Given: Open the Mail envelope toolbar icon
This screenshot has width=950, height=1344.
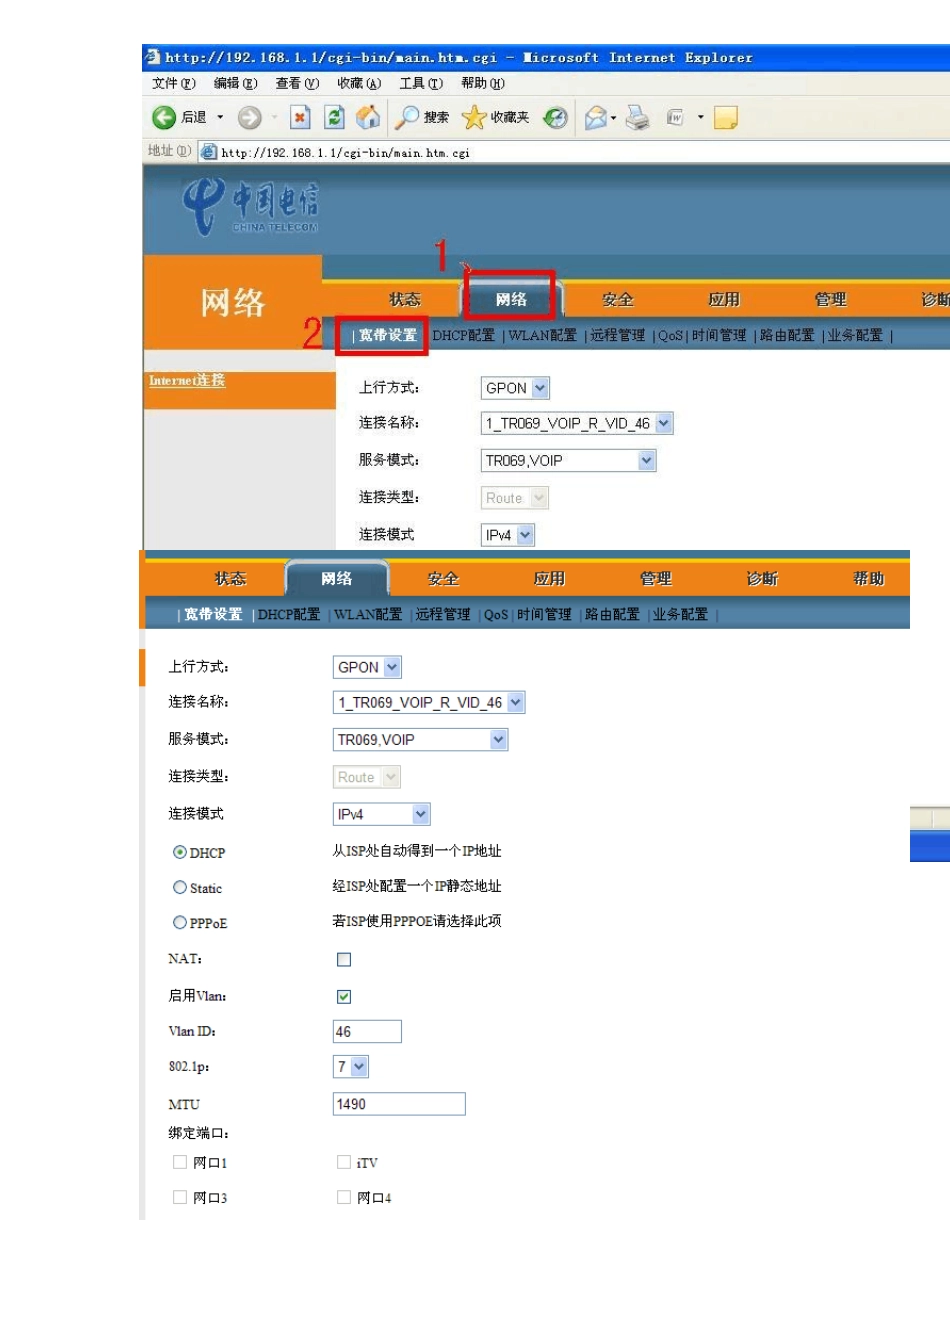Looking at the screenshot, I should point(596,118).
